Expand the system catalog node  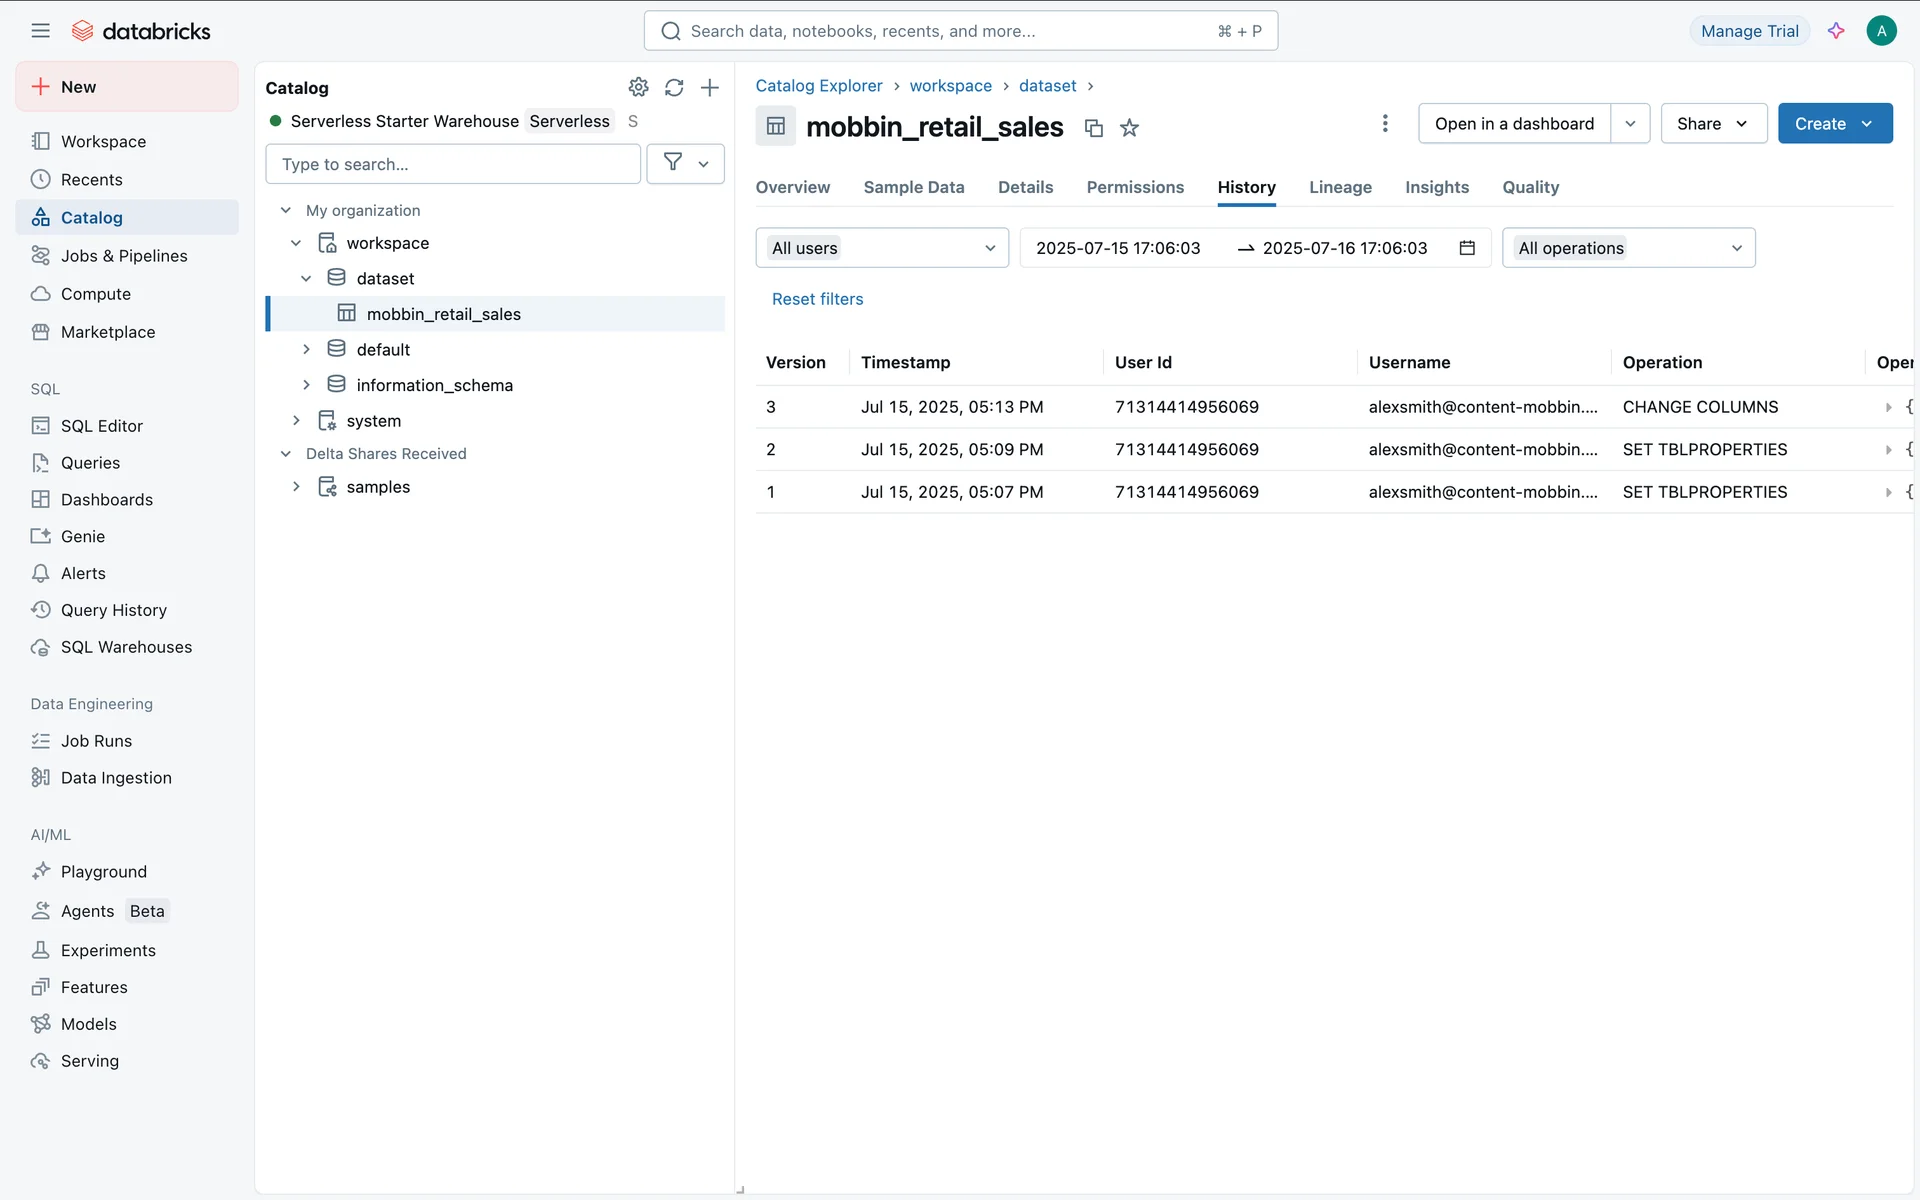(296, 421)
